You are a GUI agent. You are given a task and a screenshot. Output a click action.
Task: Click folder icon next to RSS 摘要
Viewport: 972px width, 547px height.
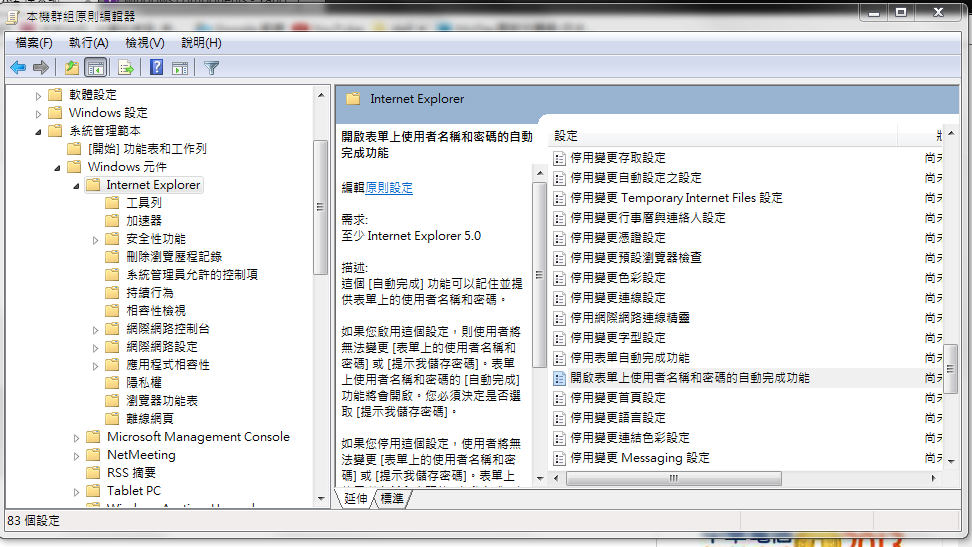coord(93,472)
